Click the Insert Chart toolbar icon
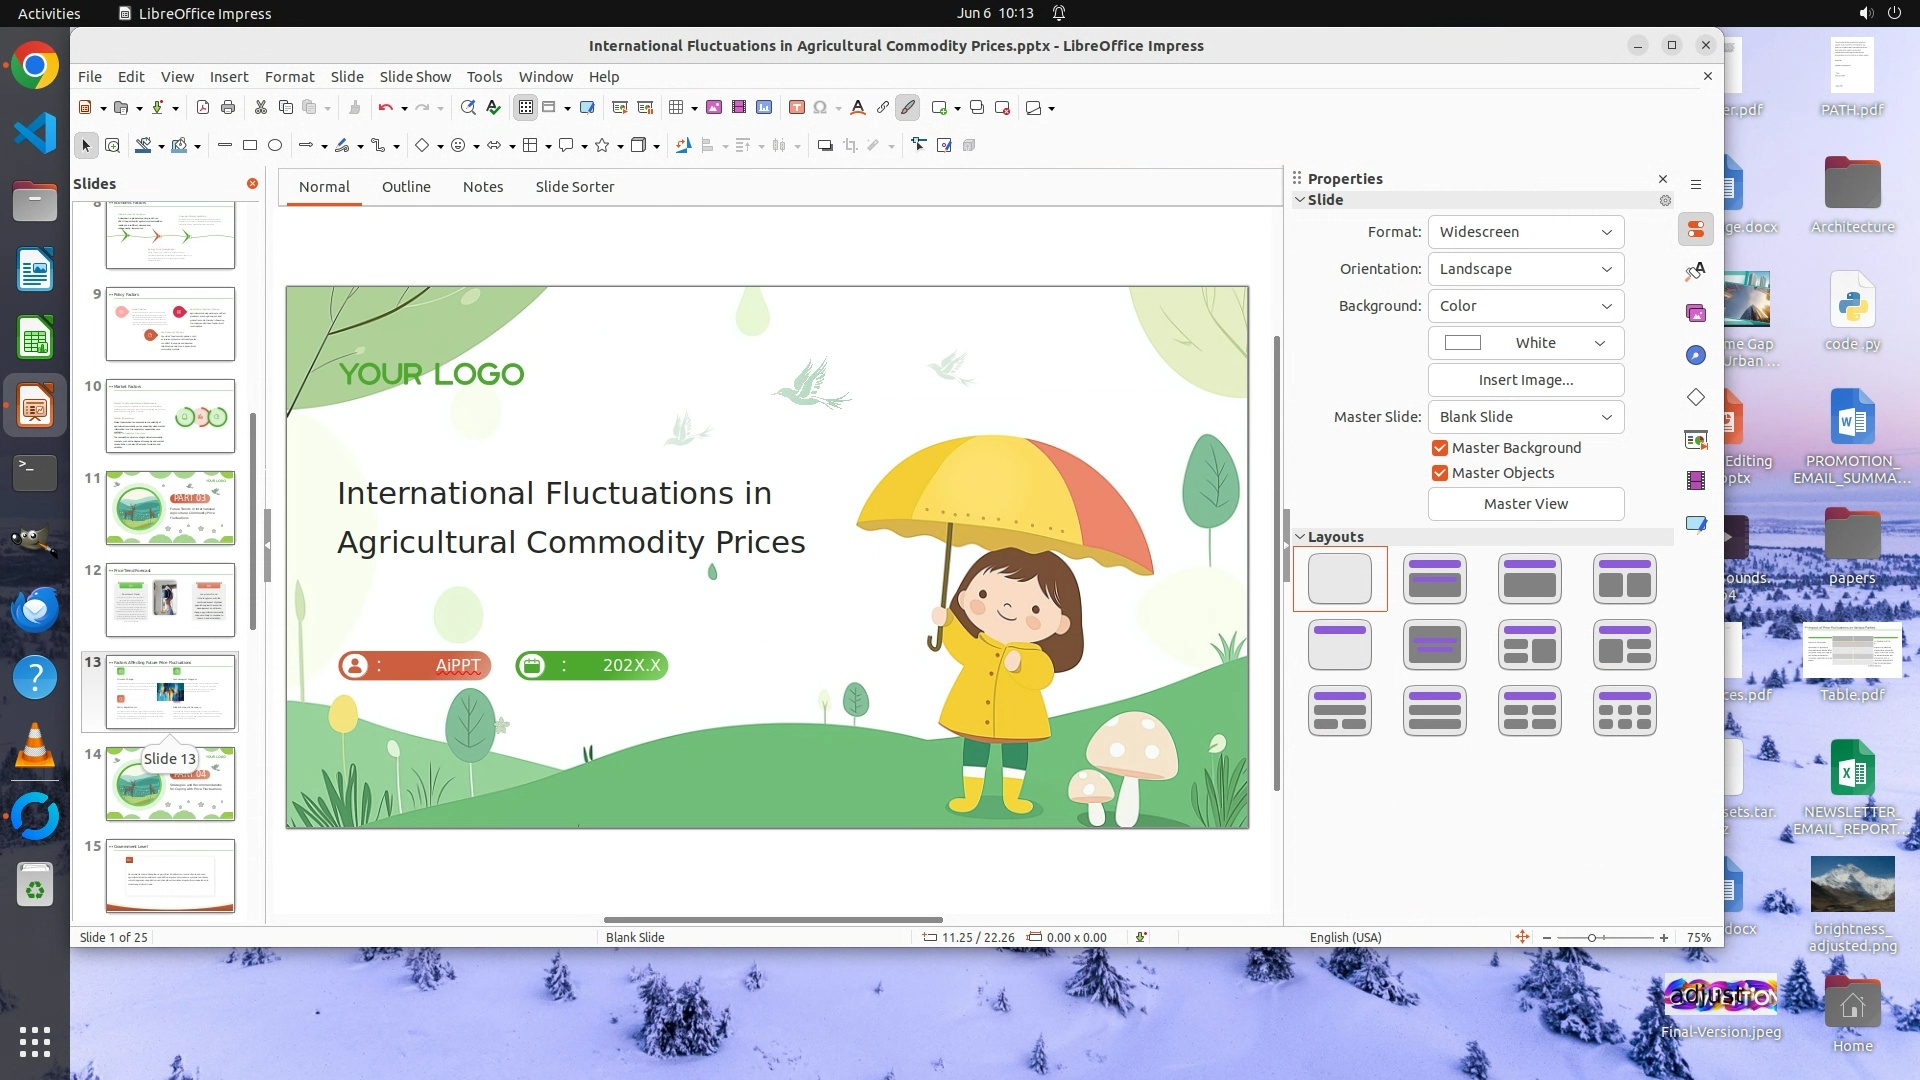Viewport: 1920px width, 1080px height. 764,108
